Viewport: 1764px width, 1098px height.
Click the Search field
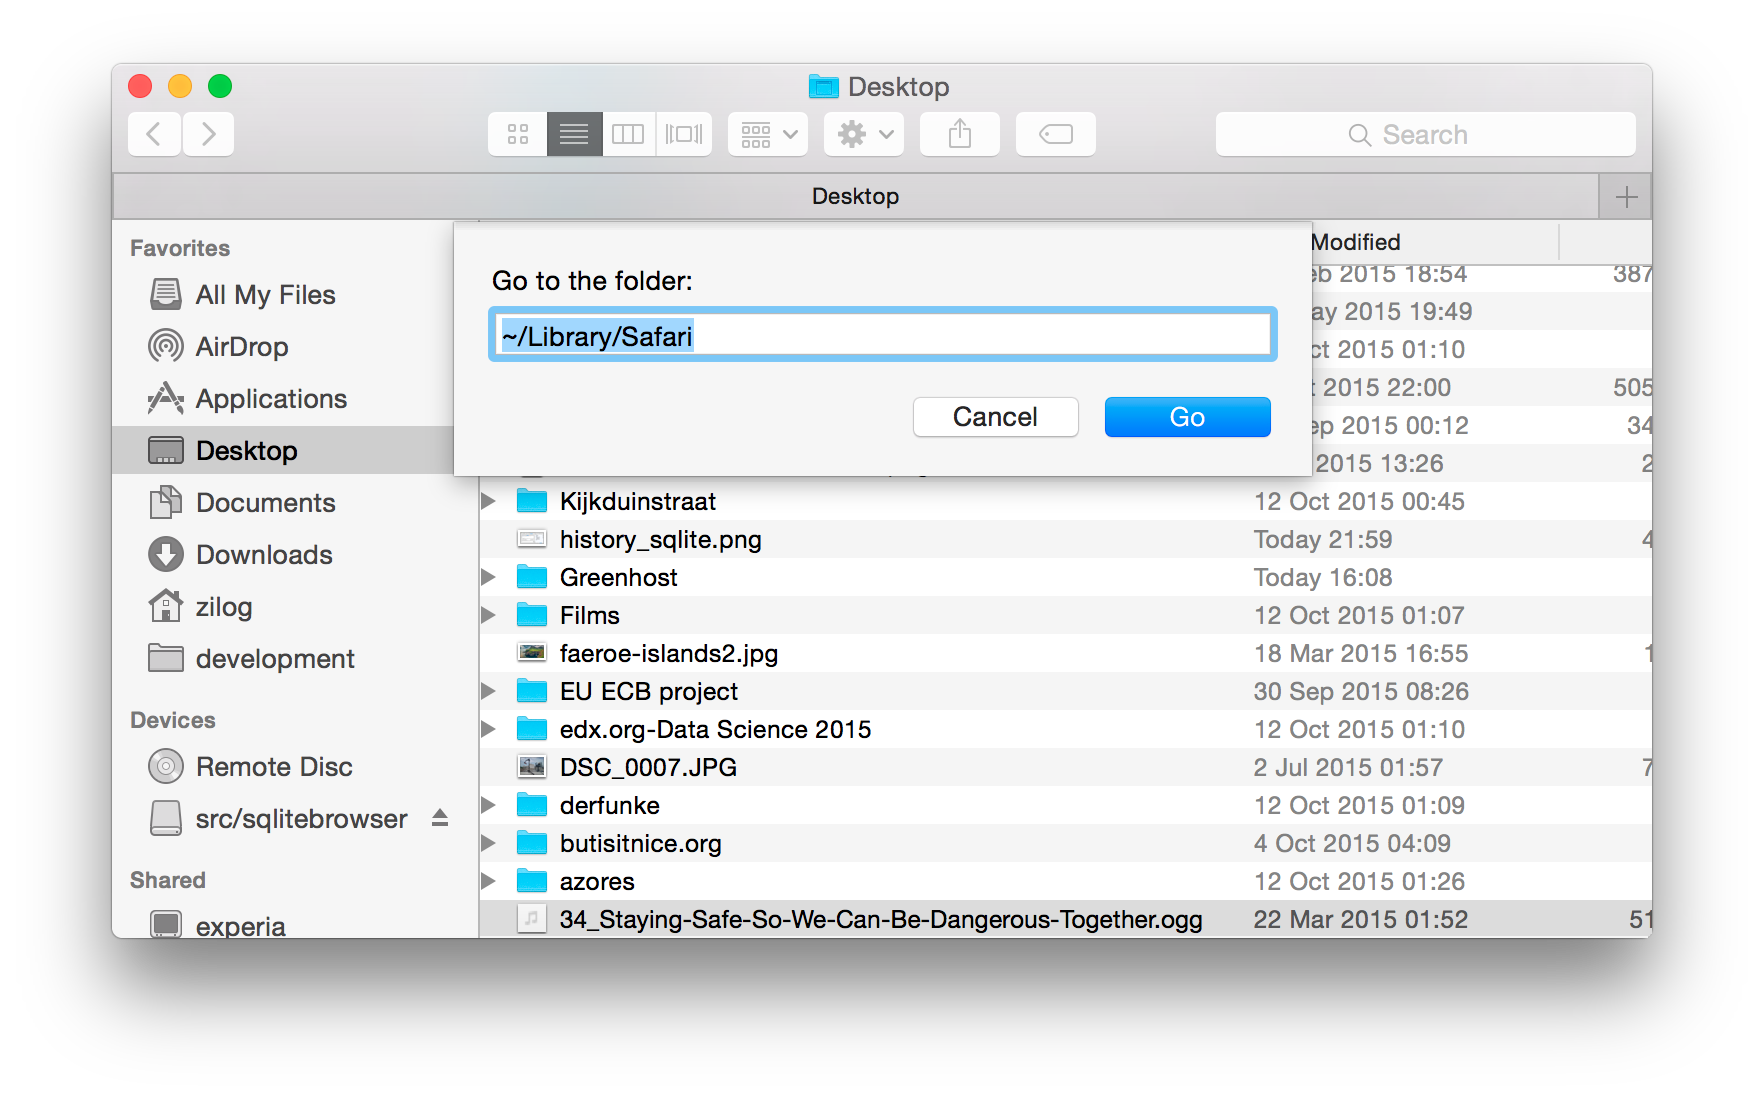(x=1425, y=134)
